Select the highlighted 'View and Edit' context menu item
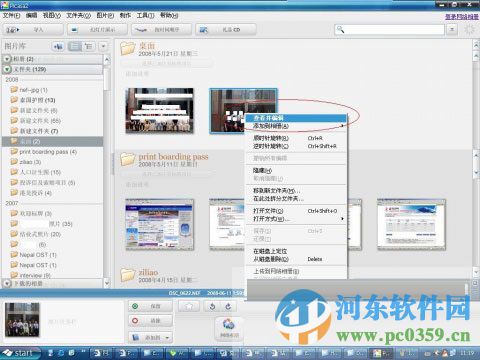The width and height of the screenshot is (480, 360). click(x=296, y=118)
